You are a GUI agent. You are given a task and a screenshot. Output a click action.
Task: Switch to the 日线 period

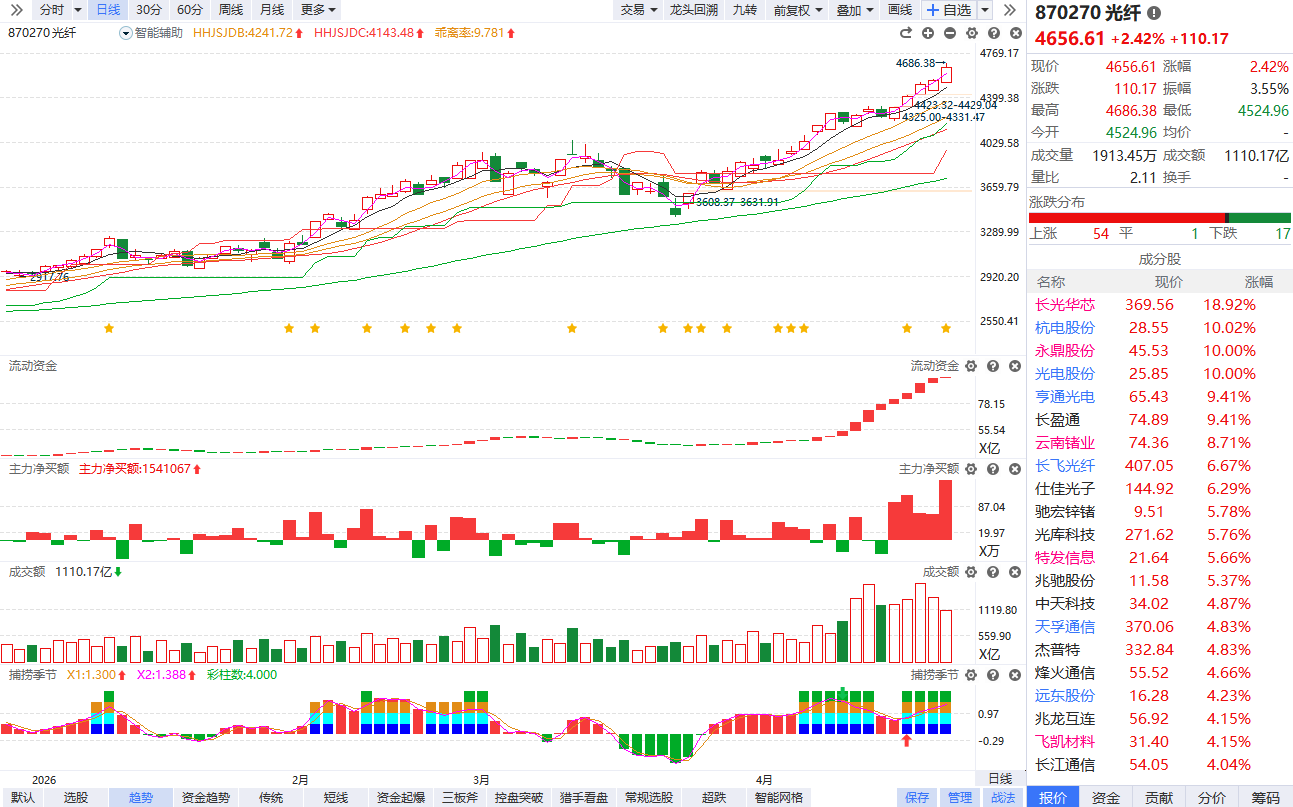pyautogui.click(x=107, y=10)
